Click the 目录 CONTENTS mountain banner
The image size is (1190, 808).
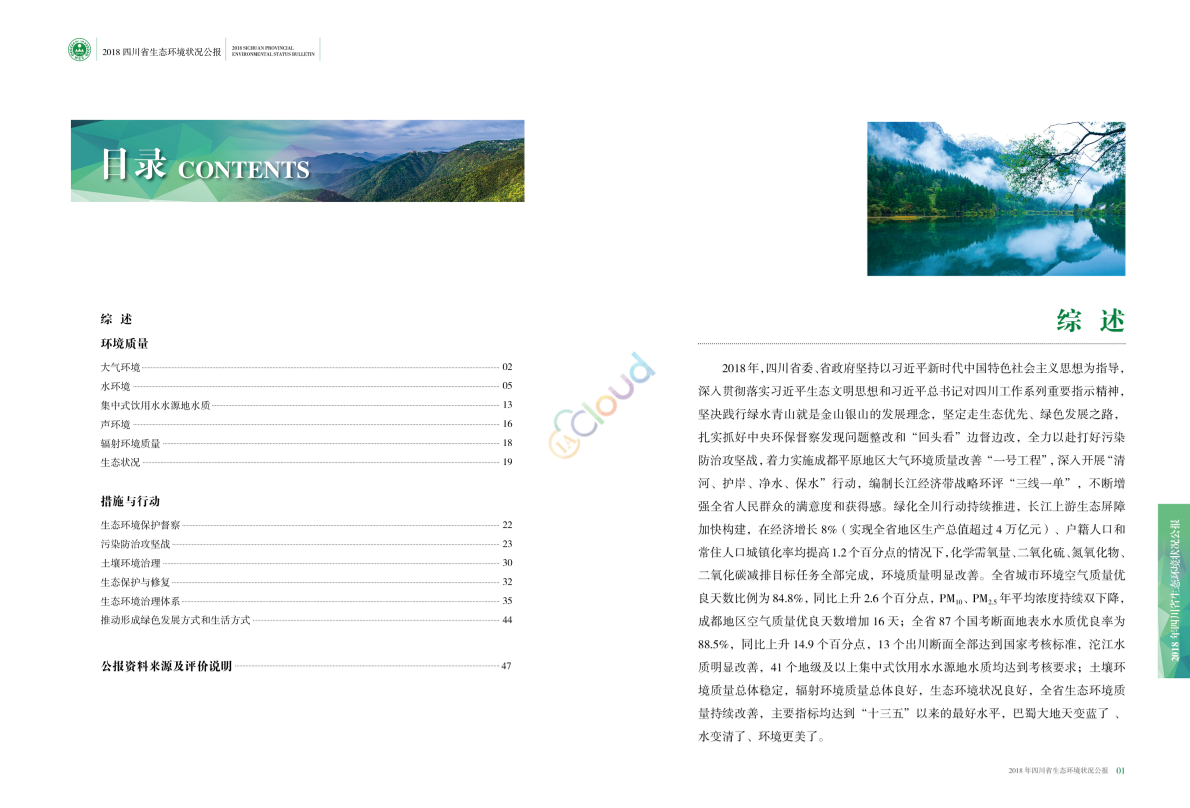pos(298,161)
